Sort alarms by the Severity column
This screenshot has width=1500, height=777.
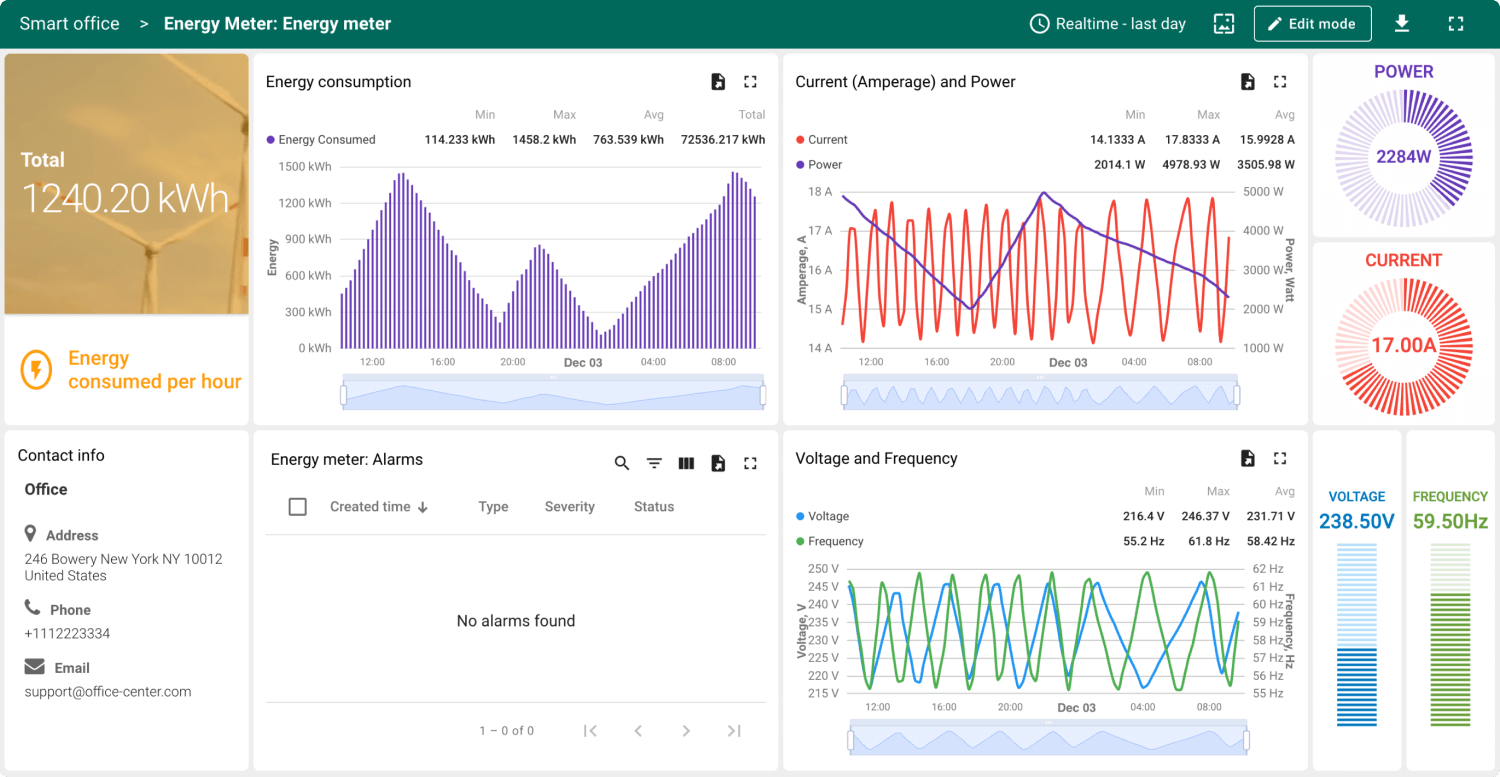[570, 507]
